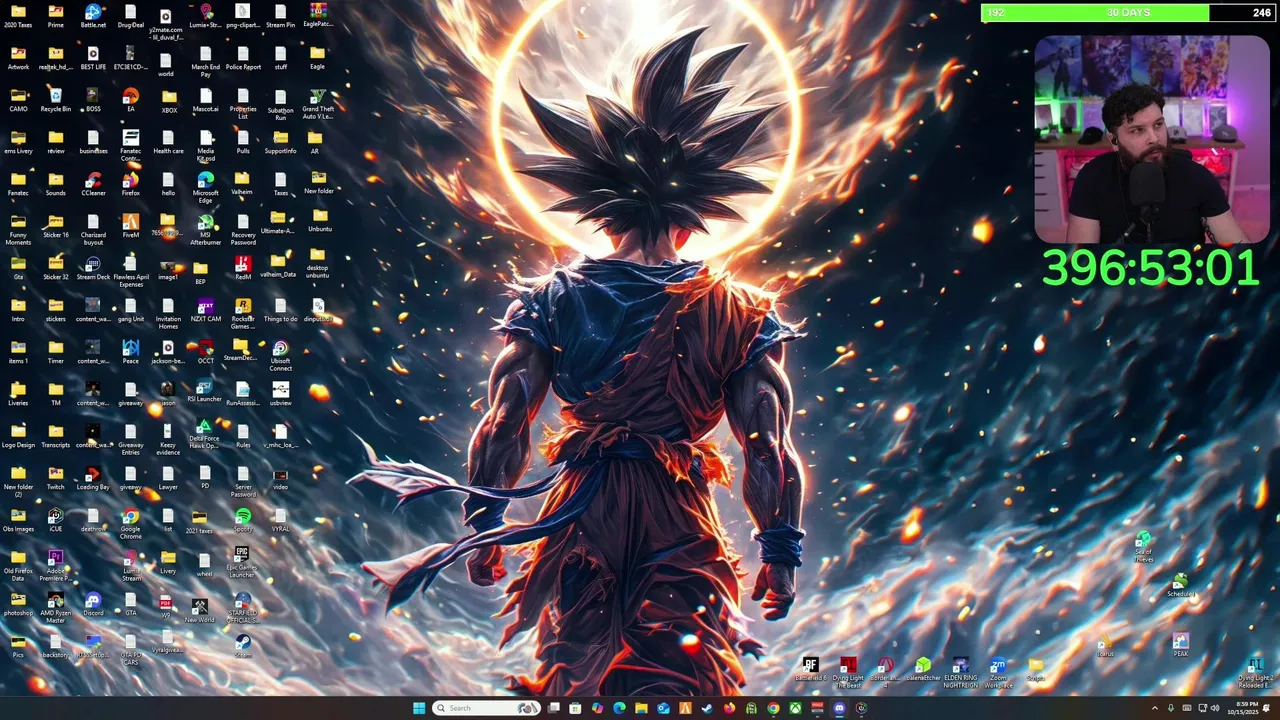Select the Server Password file

(x=243, y=481)
